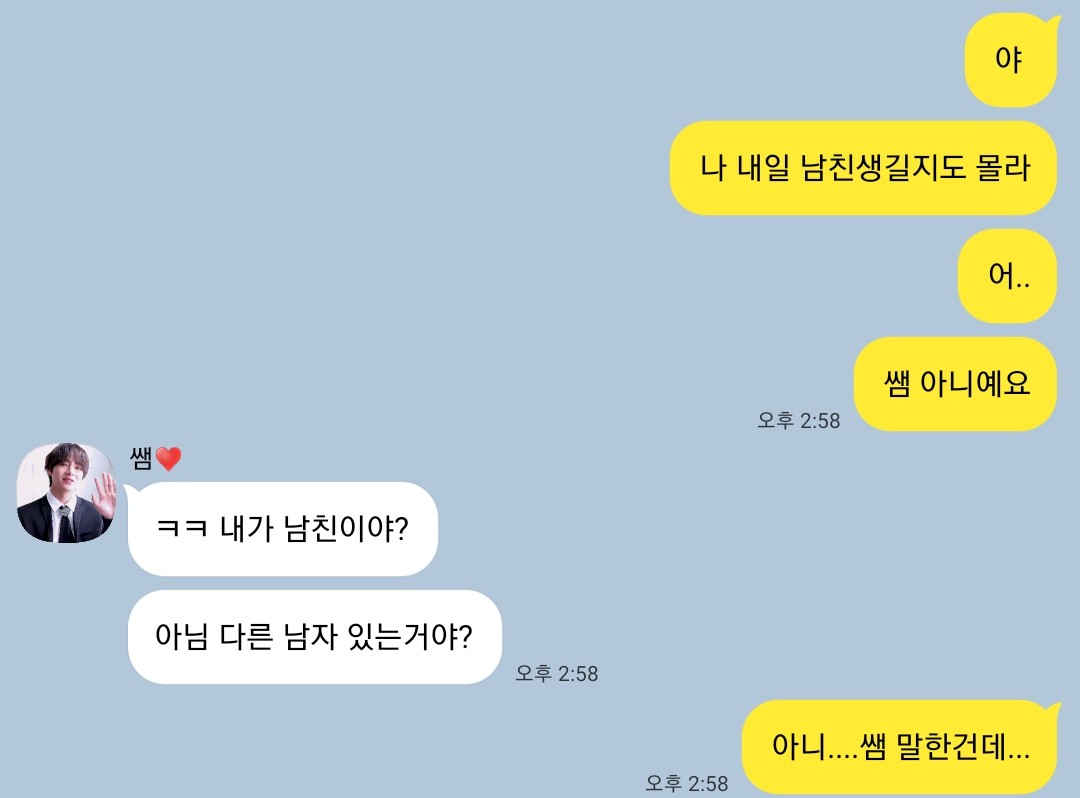Click the question mark ending 내가 남친이야?

tap(402, 529)
